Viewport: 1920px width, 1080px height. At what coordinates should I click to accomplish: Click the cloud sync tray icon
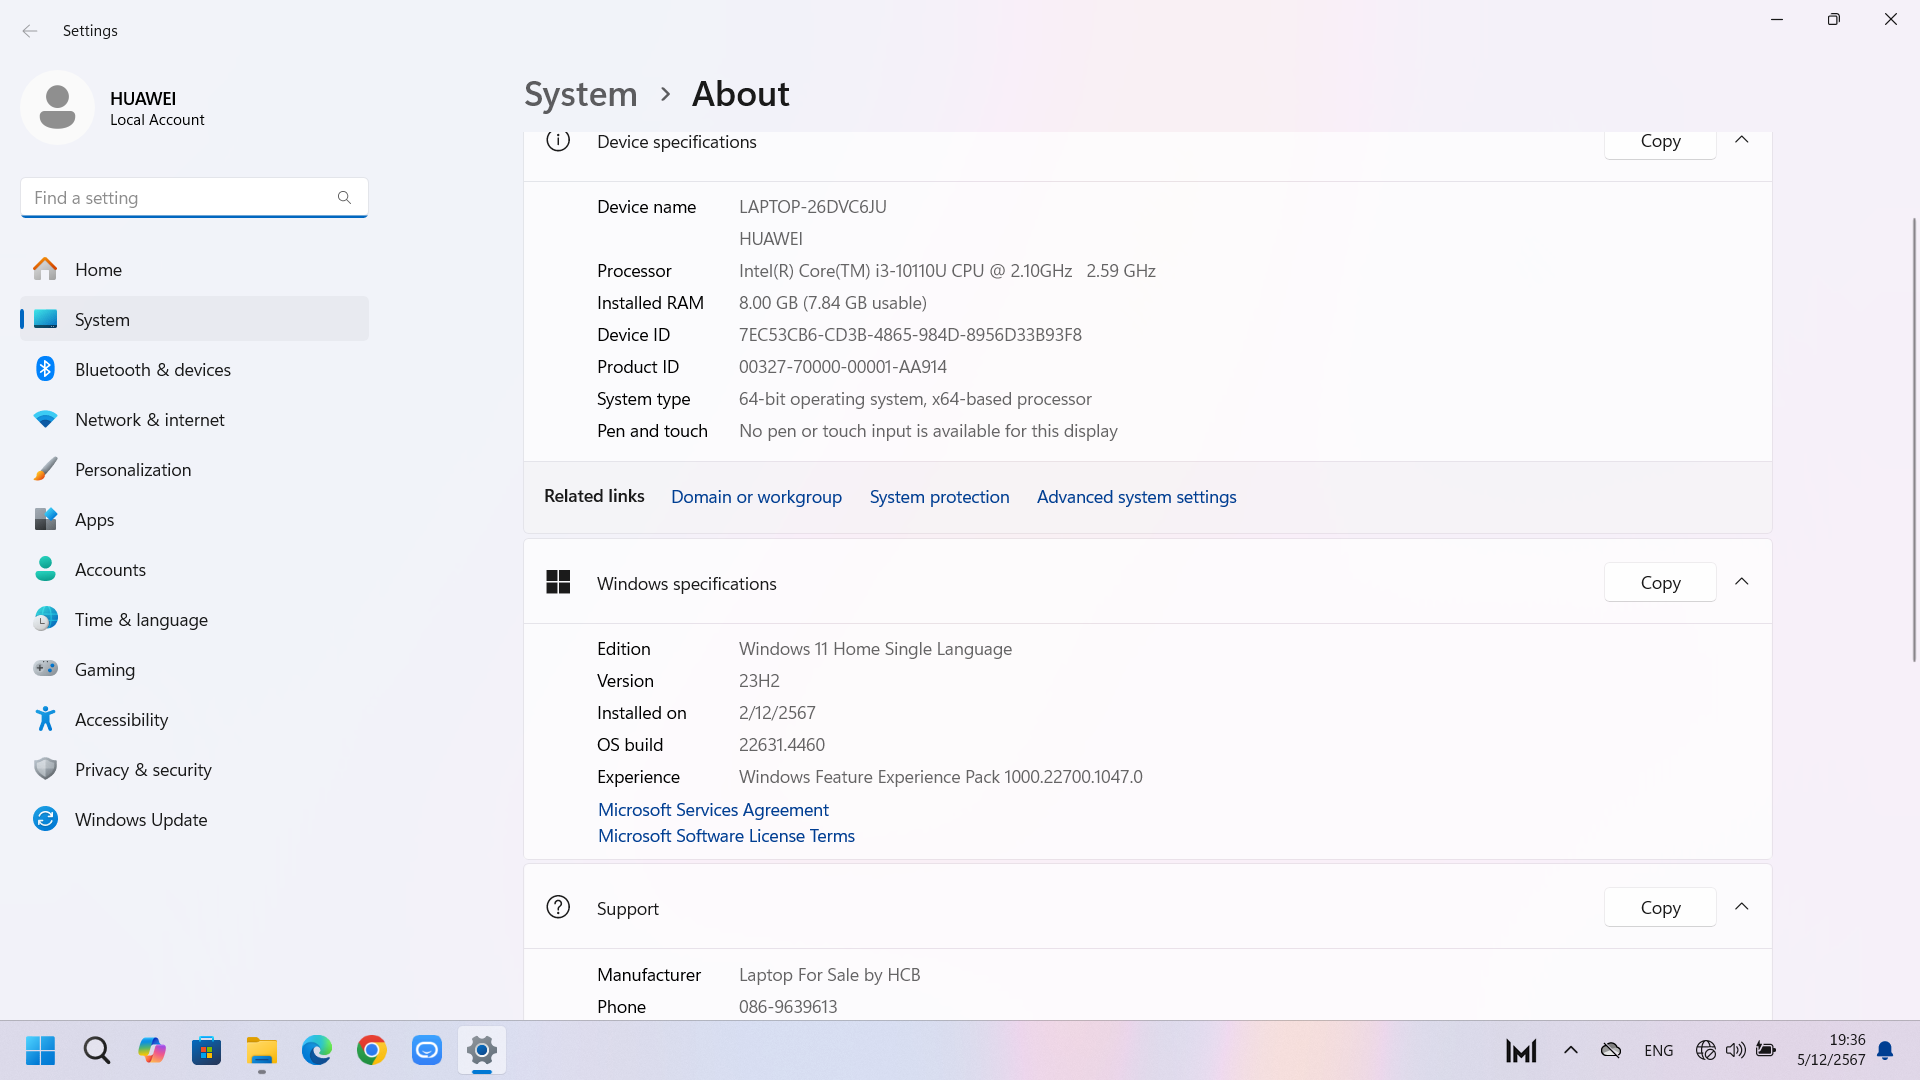pos(1610,1050)
